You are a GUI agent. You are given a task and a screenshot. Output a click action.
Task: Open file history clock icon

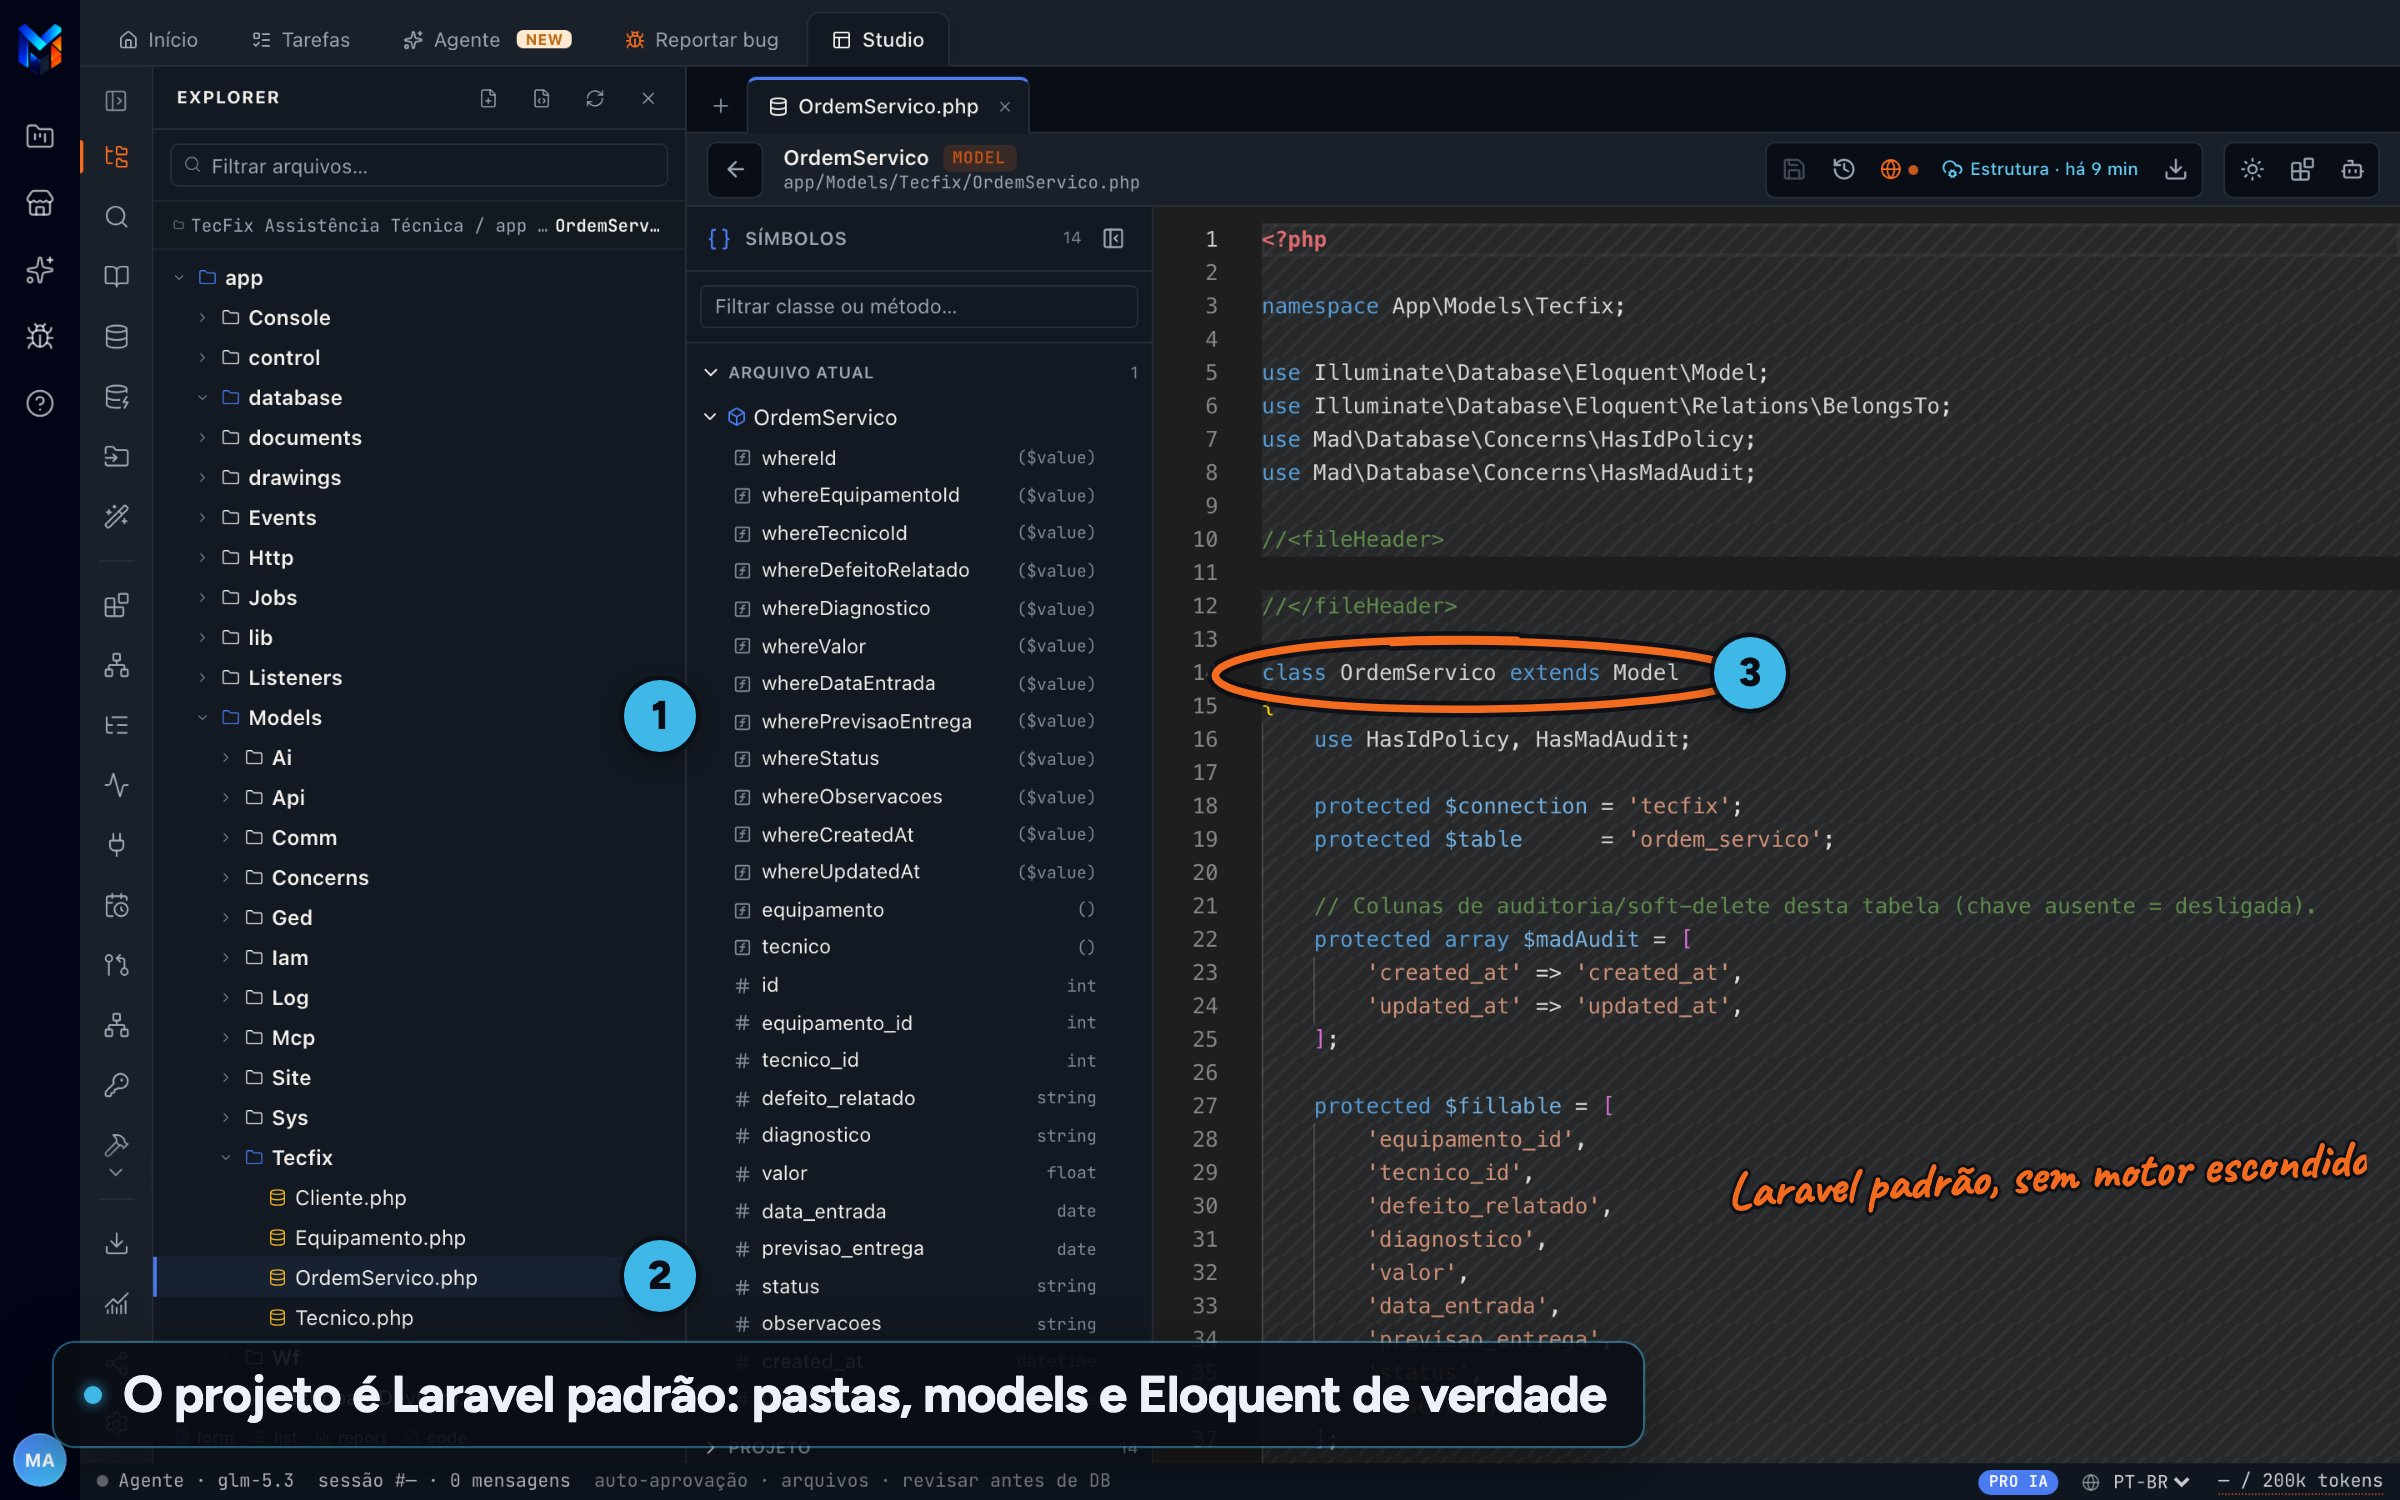pyautogui.click(x=1844, y=169)
